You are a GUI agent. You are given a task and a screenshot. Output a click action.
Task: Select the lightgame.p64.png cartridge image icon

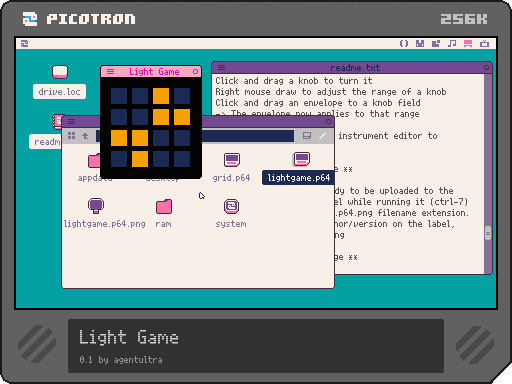(x=96, y=206)
